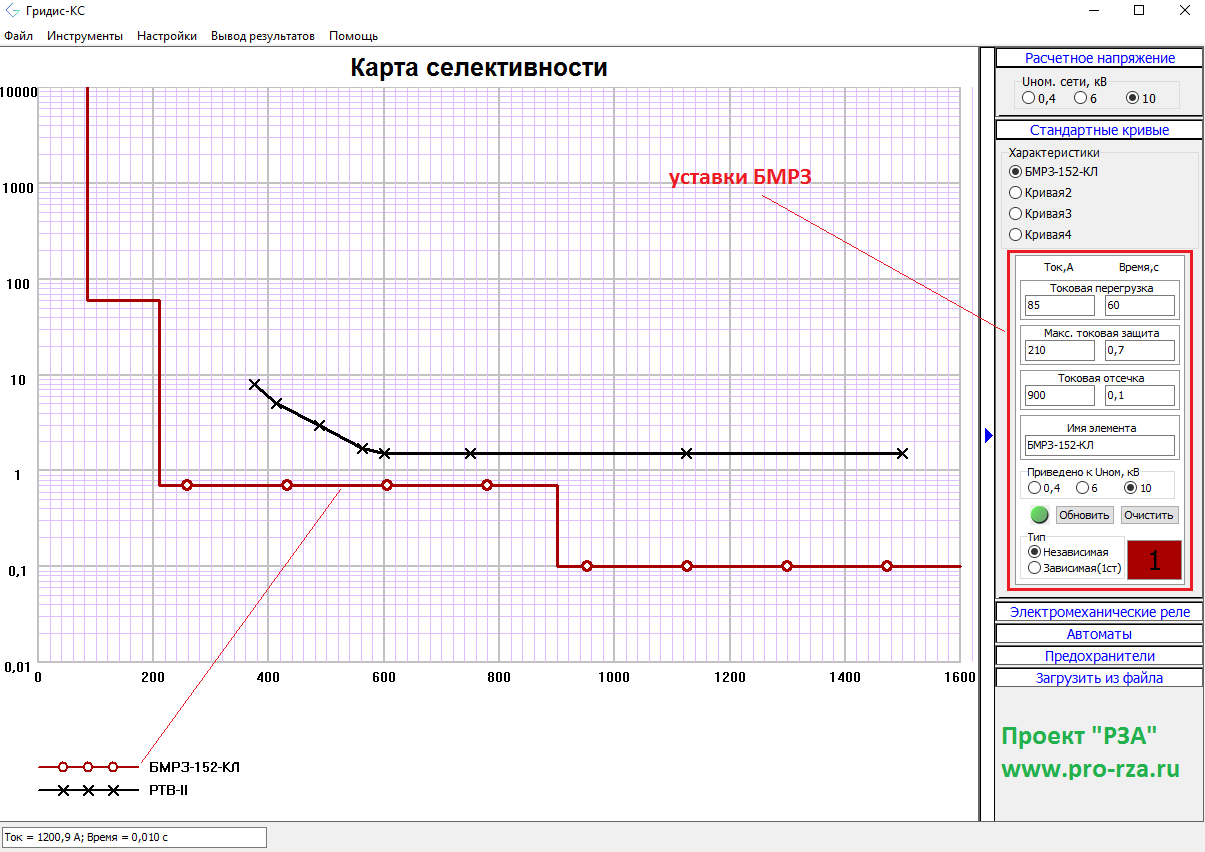Select 0,4 кВ network nominal voltage

pyautogui.click(x=1028, y=98)
